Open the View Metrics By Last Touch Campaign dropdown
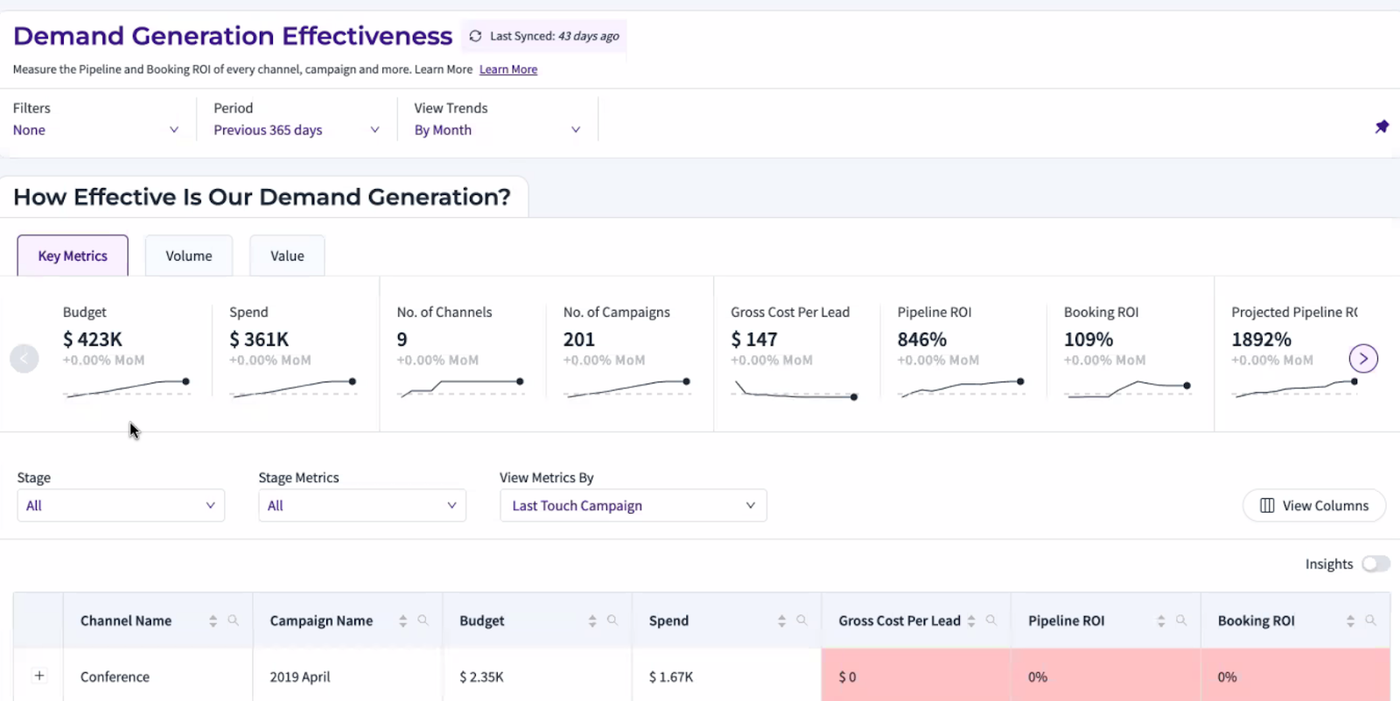Image resolution: width=1400 pixels, height=701 pixels. coord(633,506)
